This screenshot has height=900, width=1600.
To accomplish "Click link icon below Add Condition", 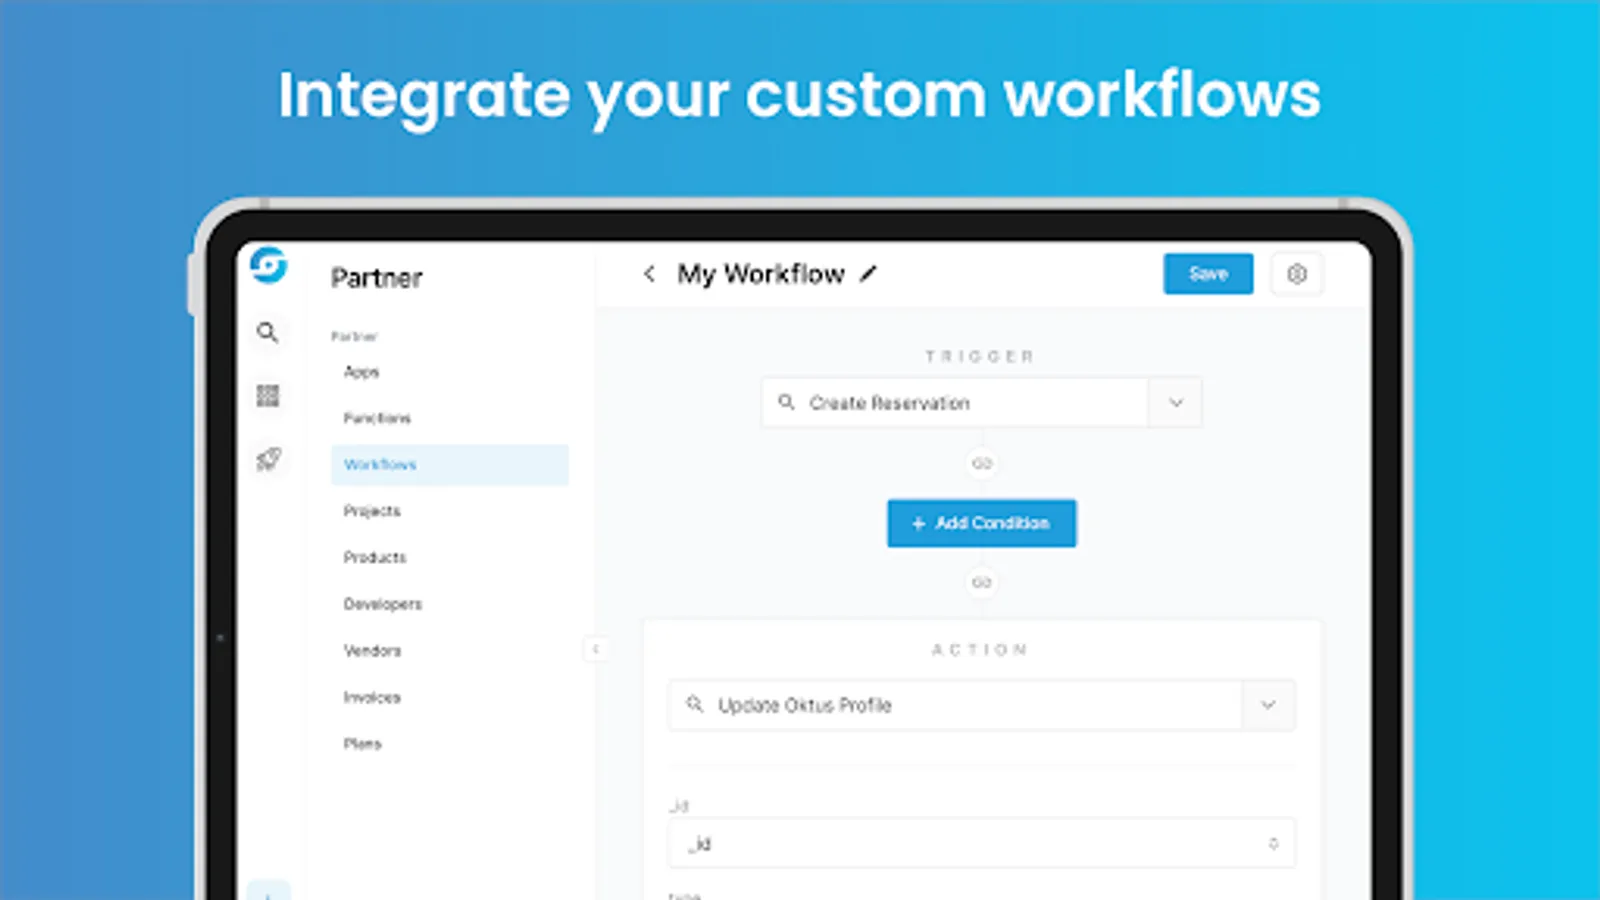I will (x=982, y=582).
